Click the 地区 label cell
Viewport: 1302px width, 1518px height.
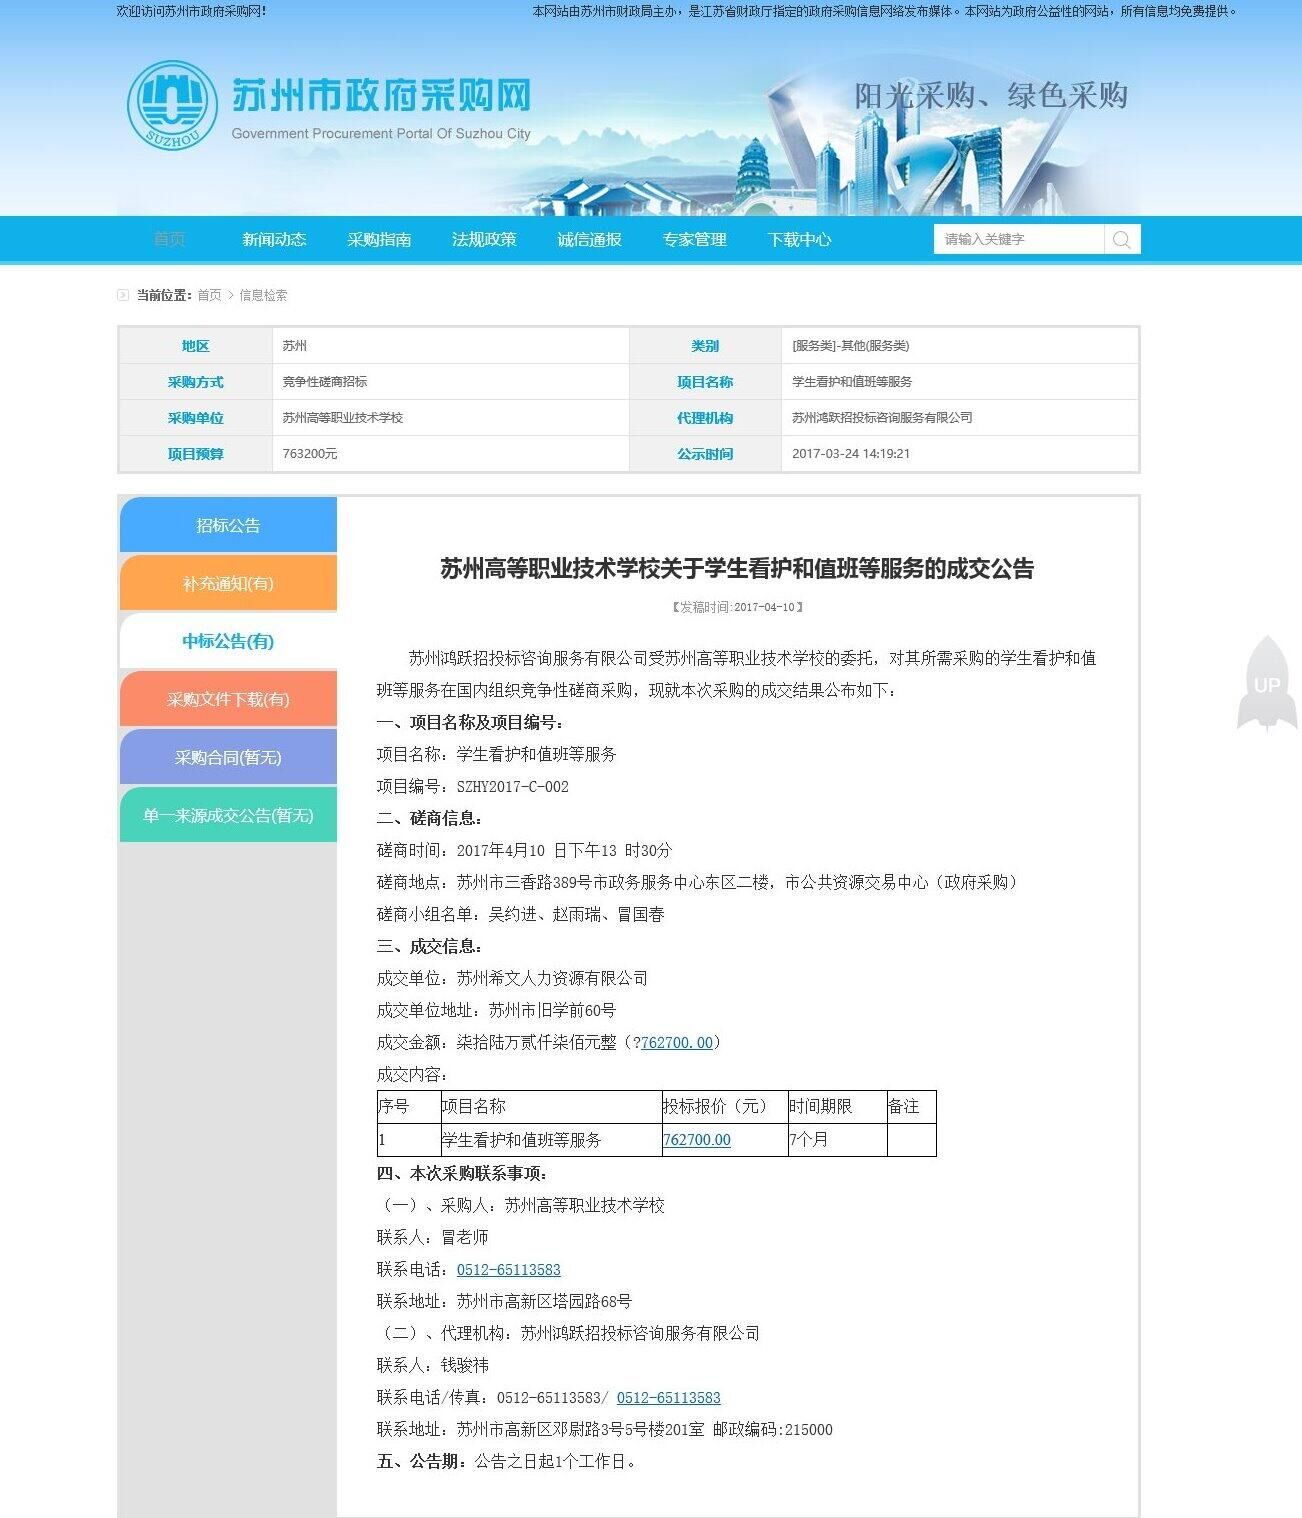tap(195, 345)
